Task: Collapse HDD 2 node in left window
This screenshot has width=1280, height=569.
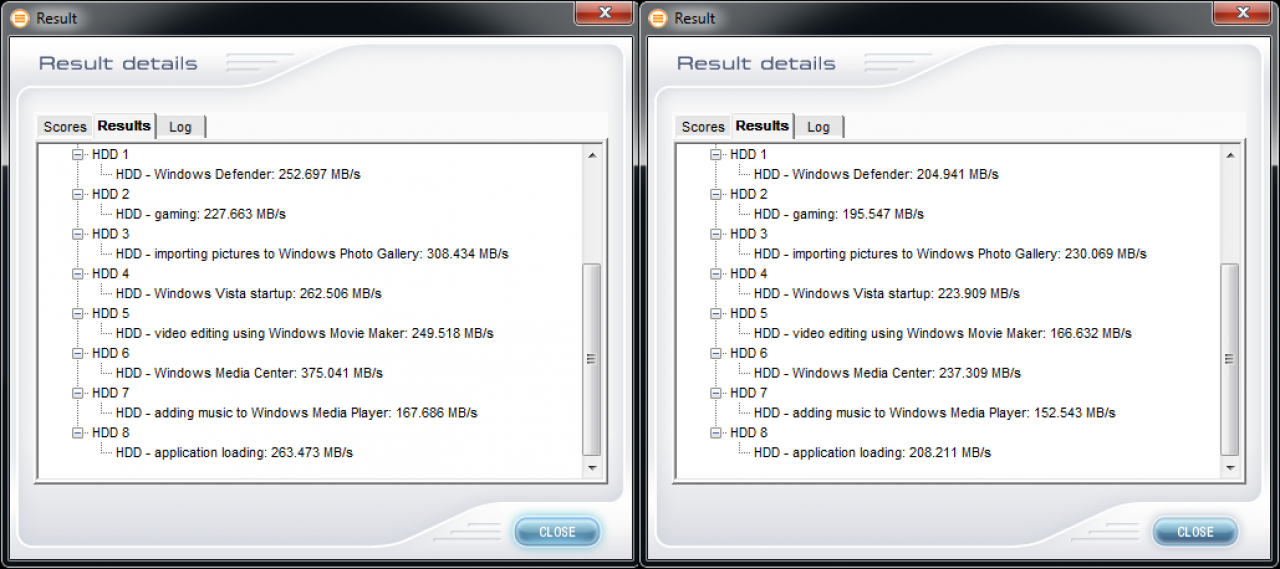Action: 78,194
